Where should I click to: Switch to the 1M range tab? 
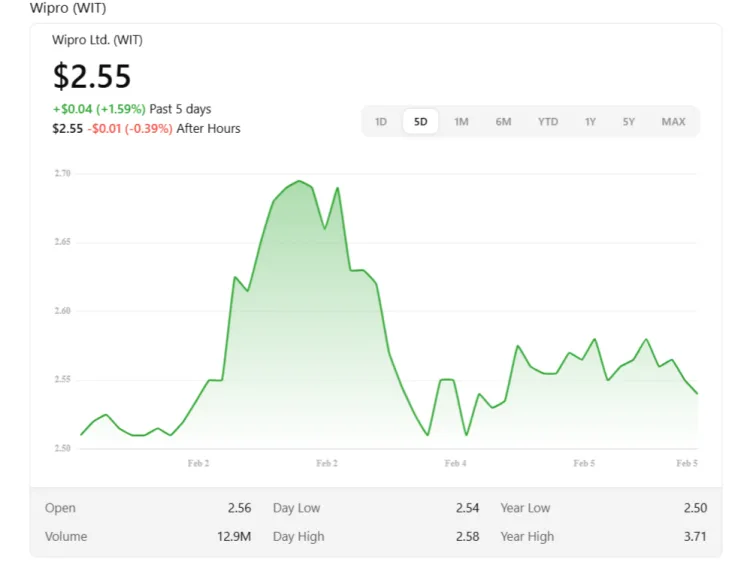click(461, 122)
